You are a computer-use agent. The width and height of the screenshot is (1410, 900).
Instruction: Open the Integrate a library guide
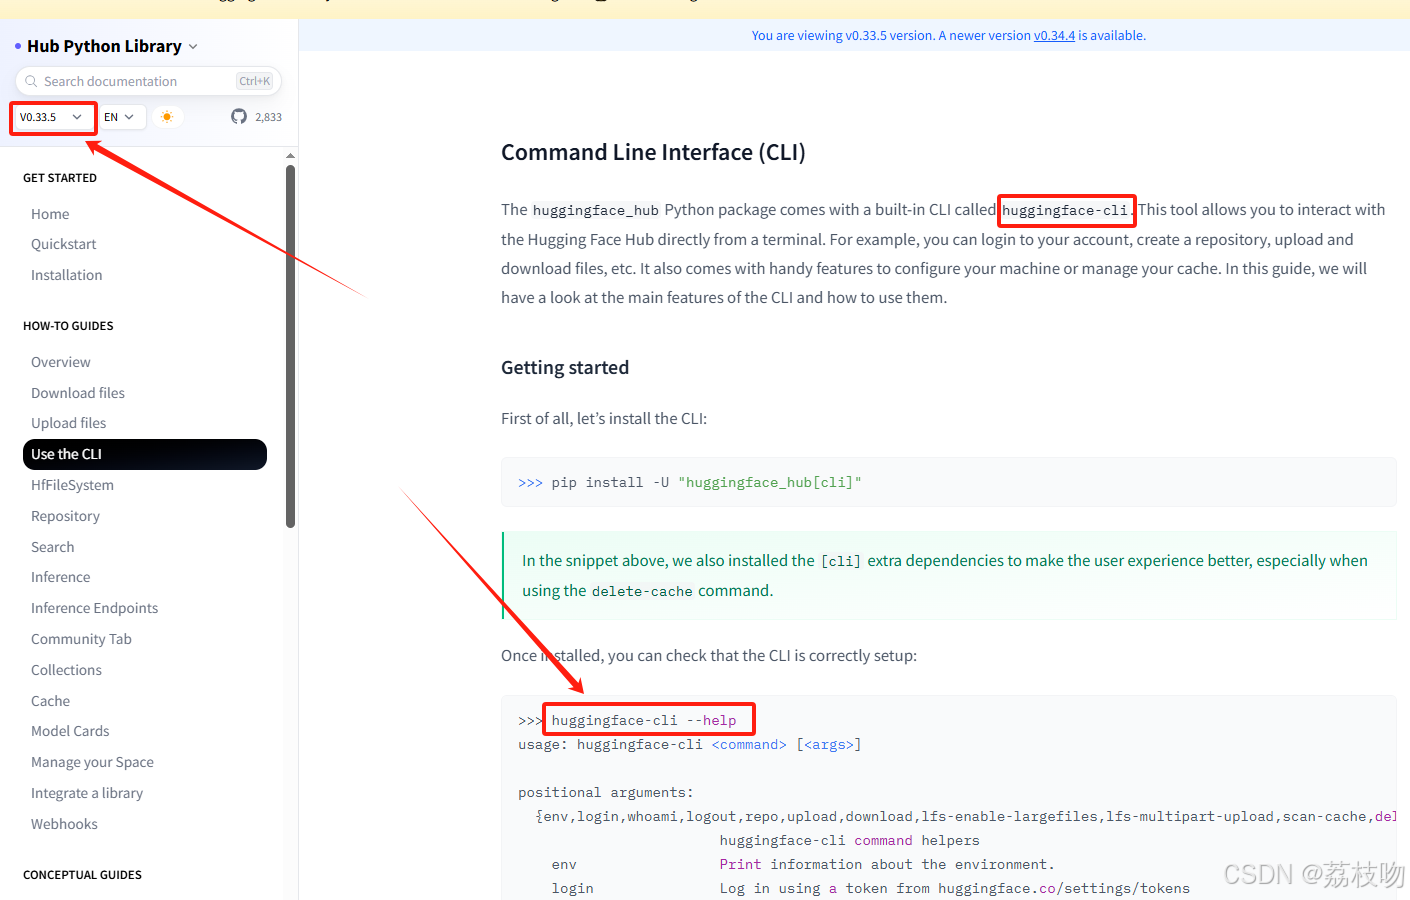click(87, 793)
